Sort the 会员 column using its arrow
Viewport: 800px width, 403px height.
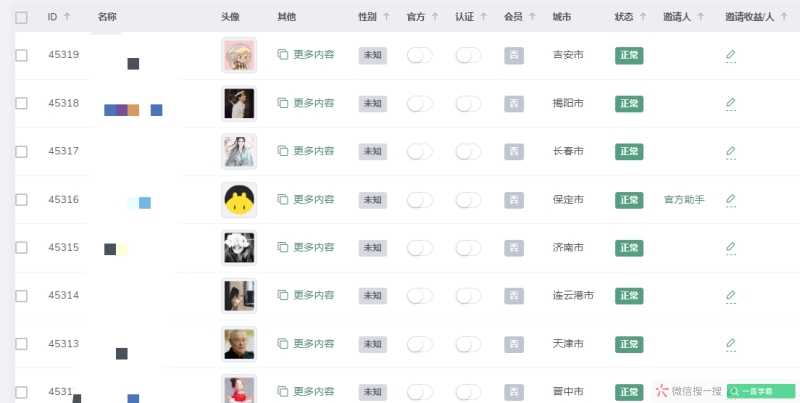coord(532,17)
